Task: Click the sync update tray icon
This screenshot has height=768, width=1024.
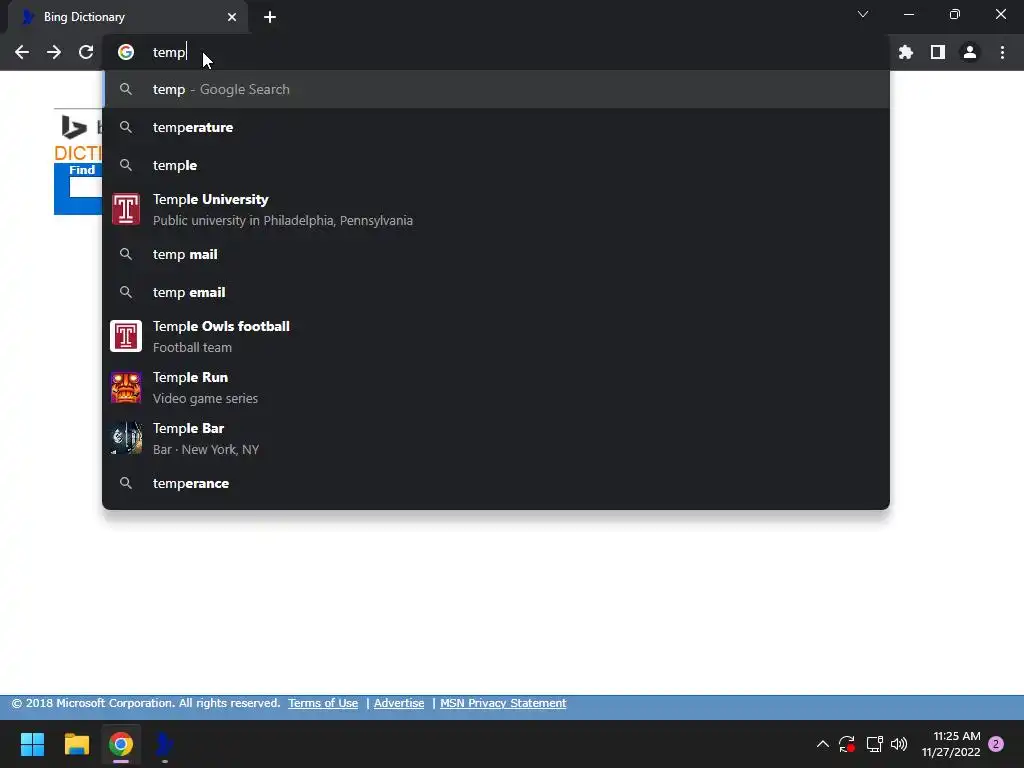Action: tap(847, 744)
